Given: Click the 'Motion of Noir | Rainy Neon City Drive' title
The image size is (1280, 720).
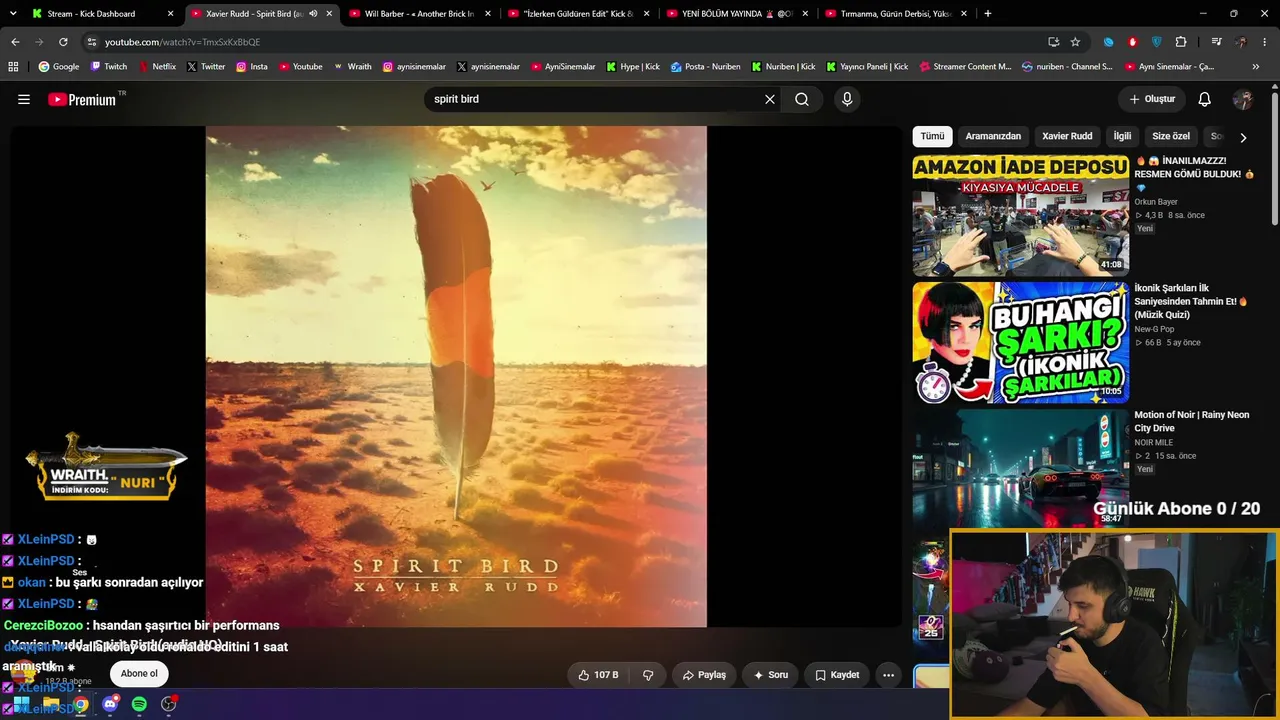Looking at the screenshot, I should (x=1192, y=421).
